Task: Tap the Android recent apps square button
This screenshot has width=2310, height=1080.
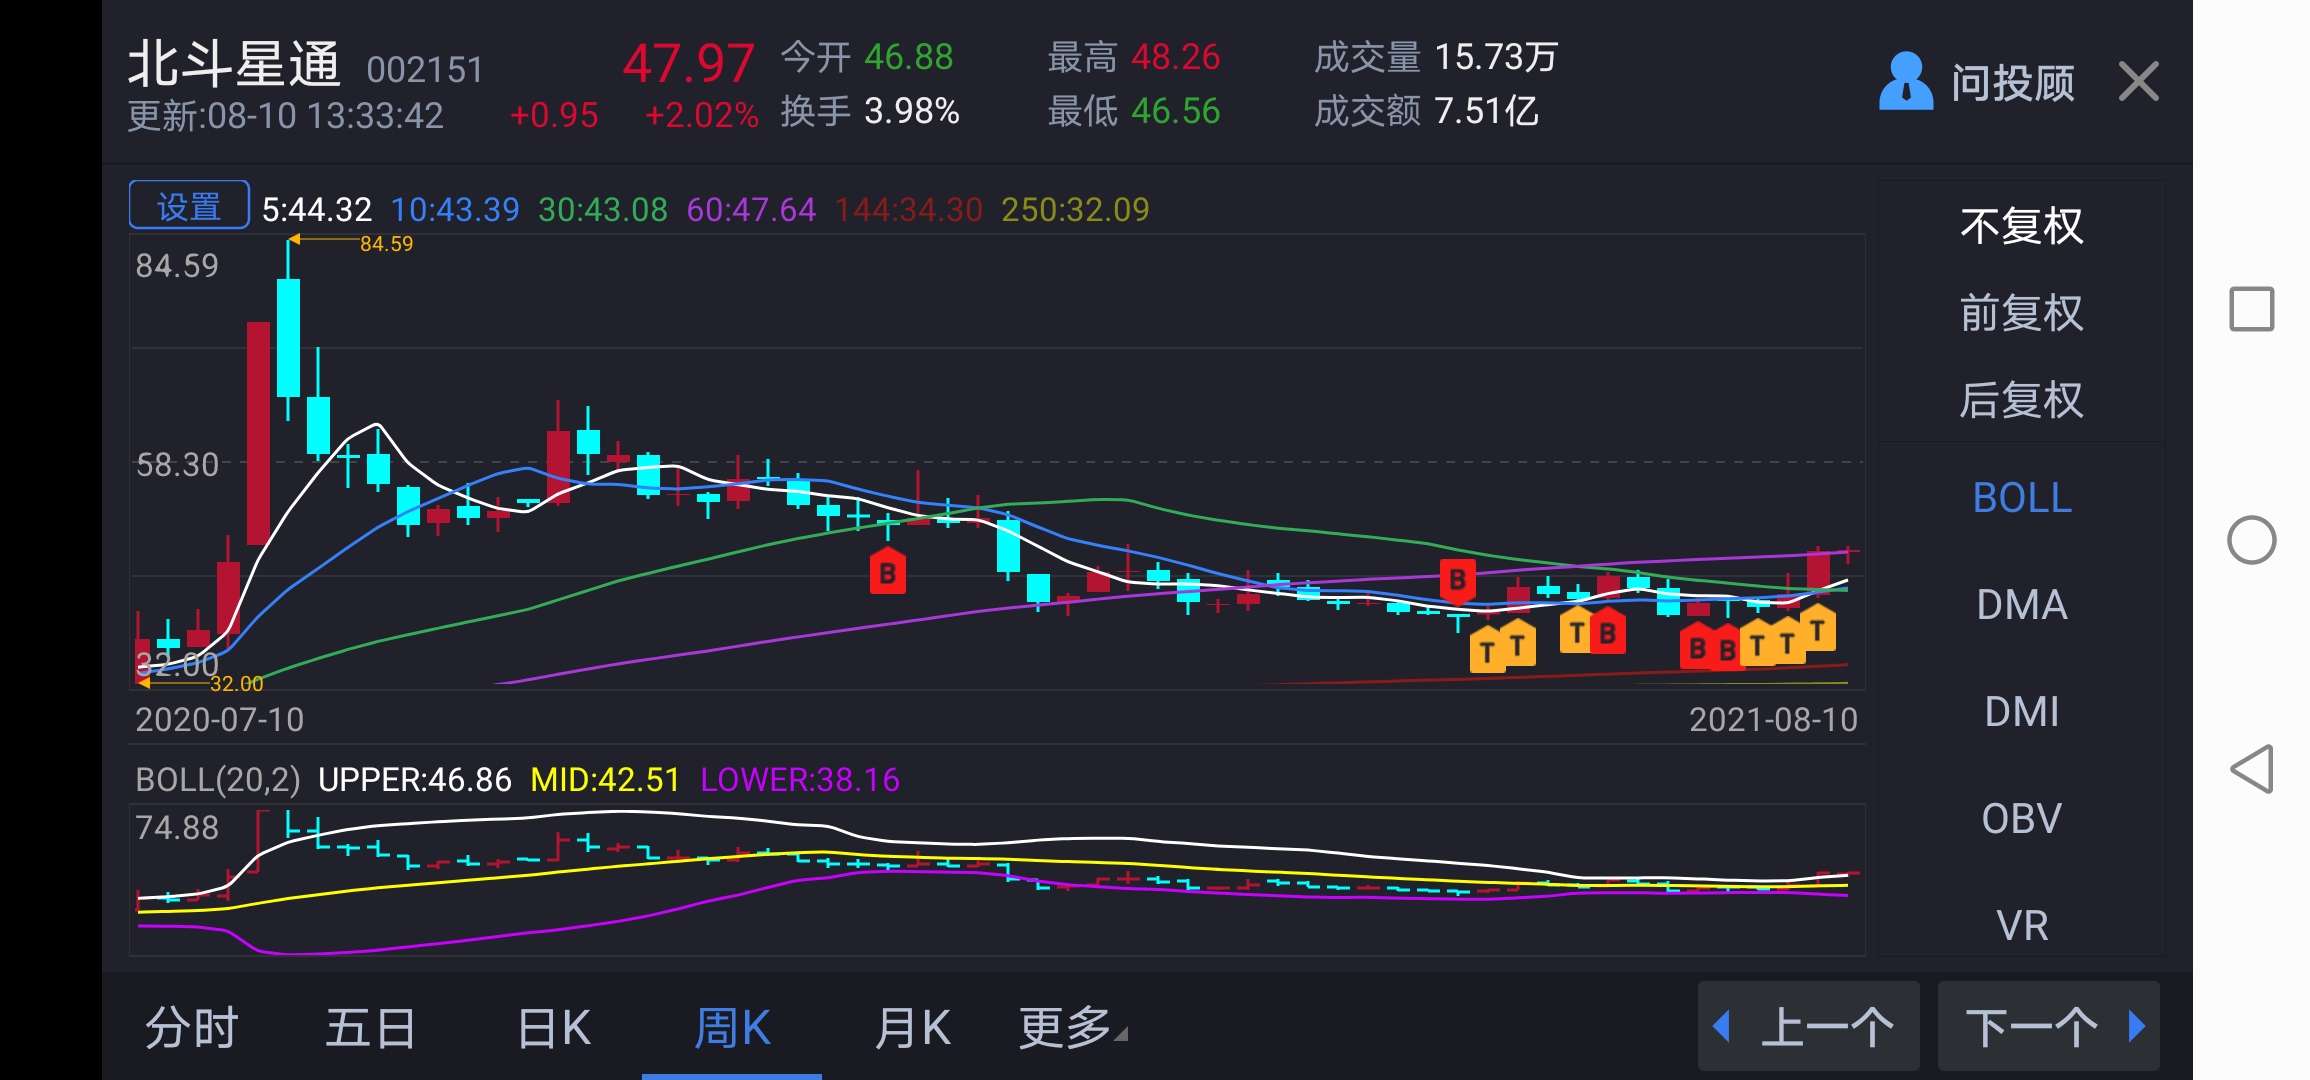Action: [2252, 309]
